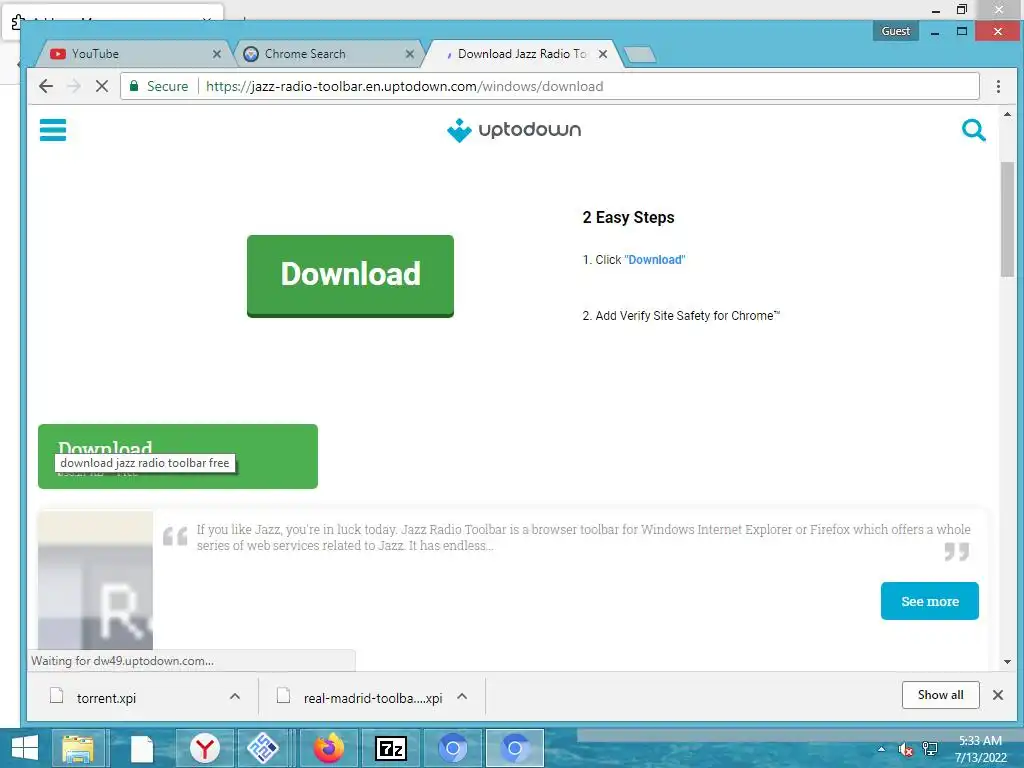Click the page scrollbar up arrow

[x=1007, y=114]
